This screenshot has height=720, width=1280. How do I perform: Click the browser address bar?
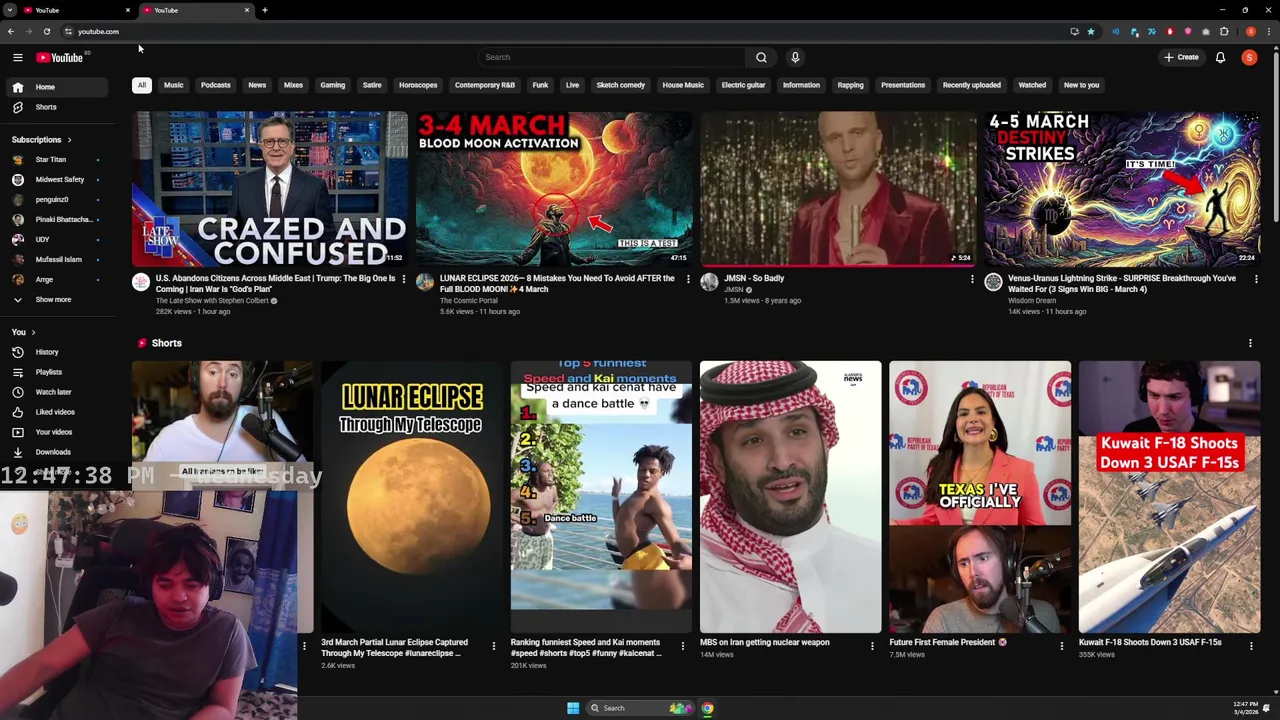coord(560,31)
